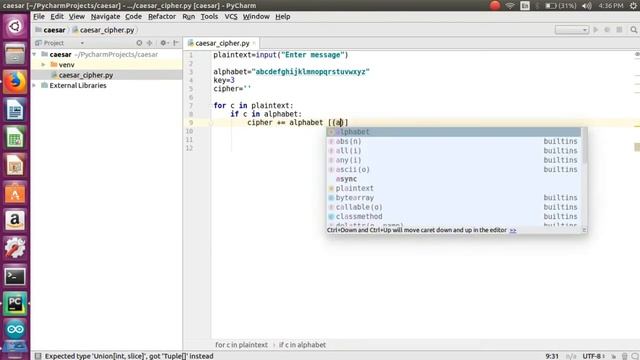Expand External Libraries node
This screenshot has width=640, height=360.
click(35, 85)
